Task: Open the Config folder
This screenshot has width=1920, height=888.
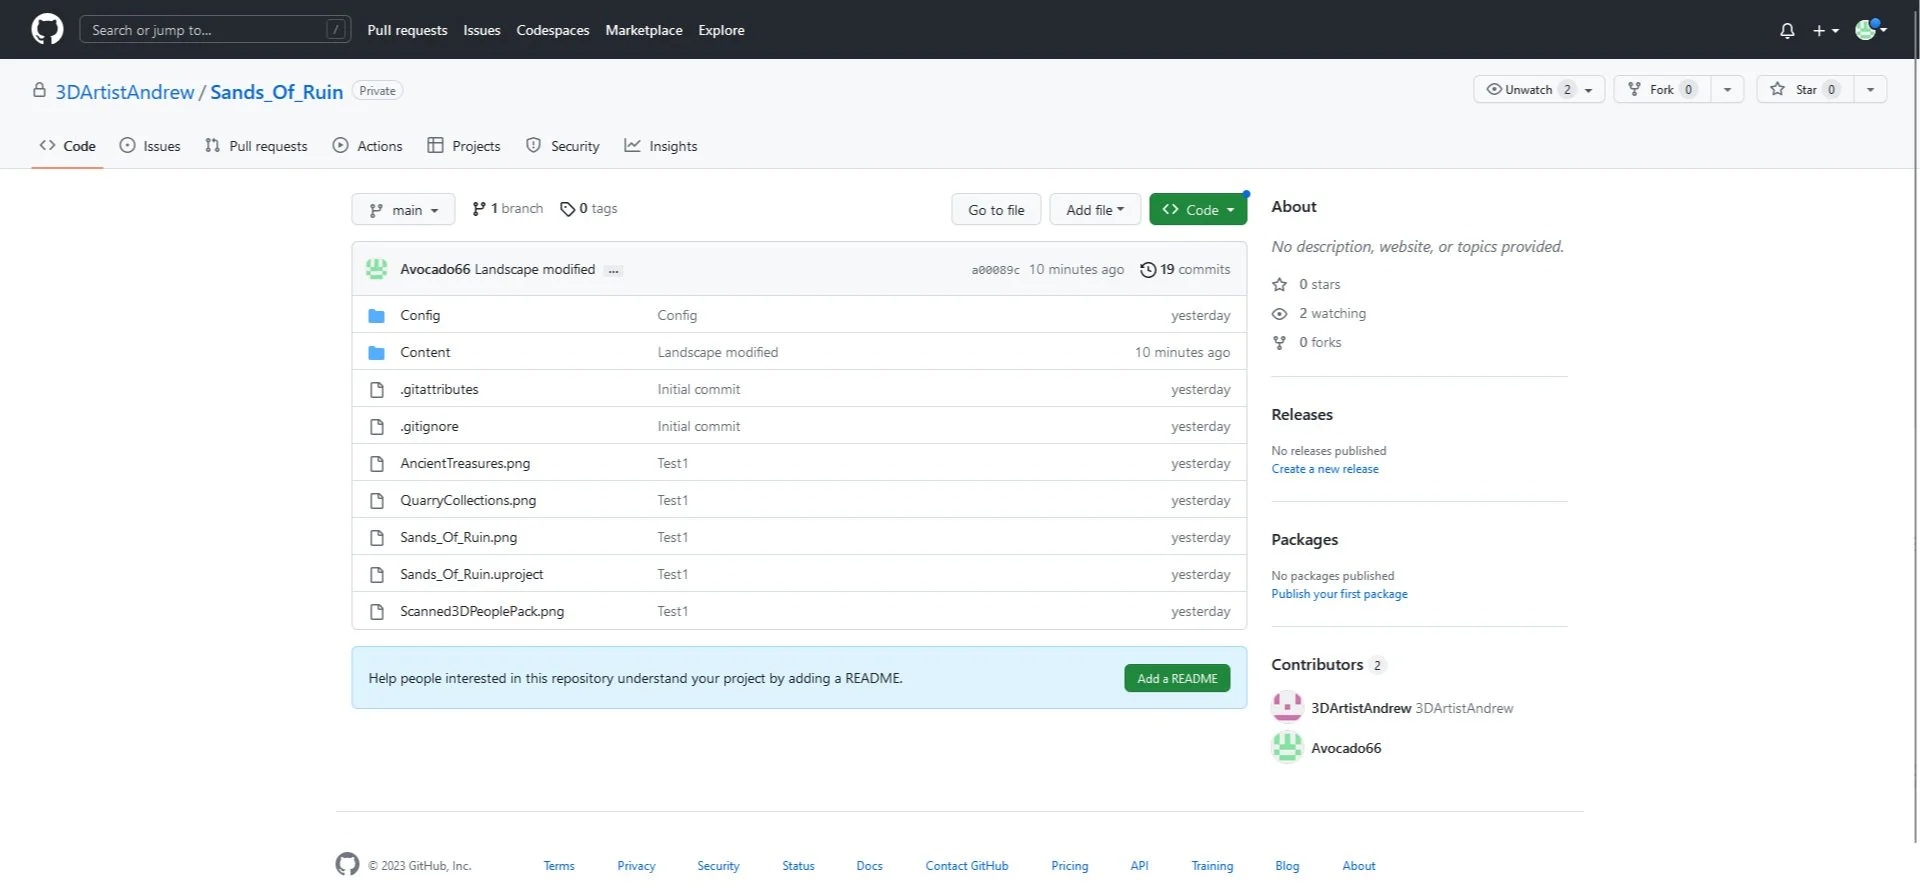Action: pos(420,315)
